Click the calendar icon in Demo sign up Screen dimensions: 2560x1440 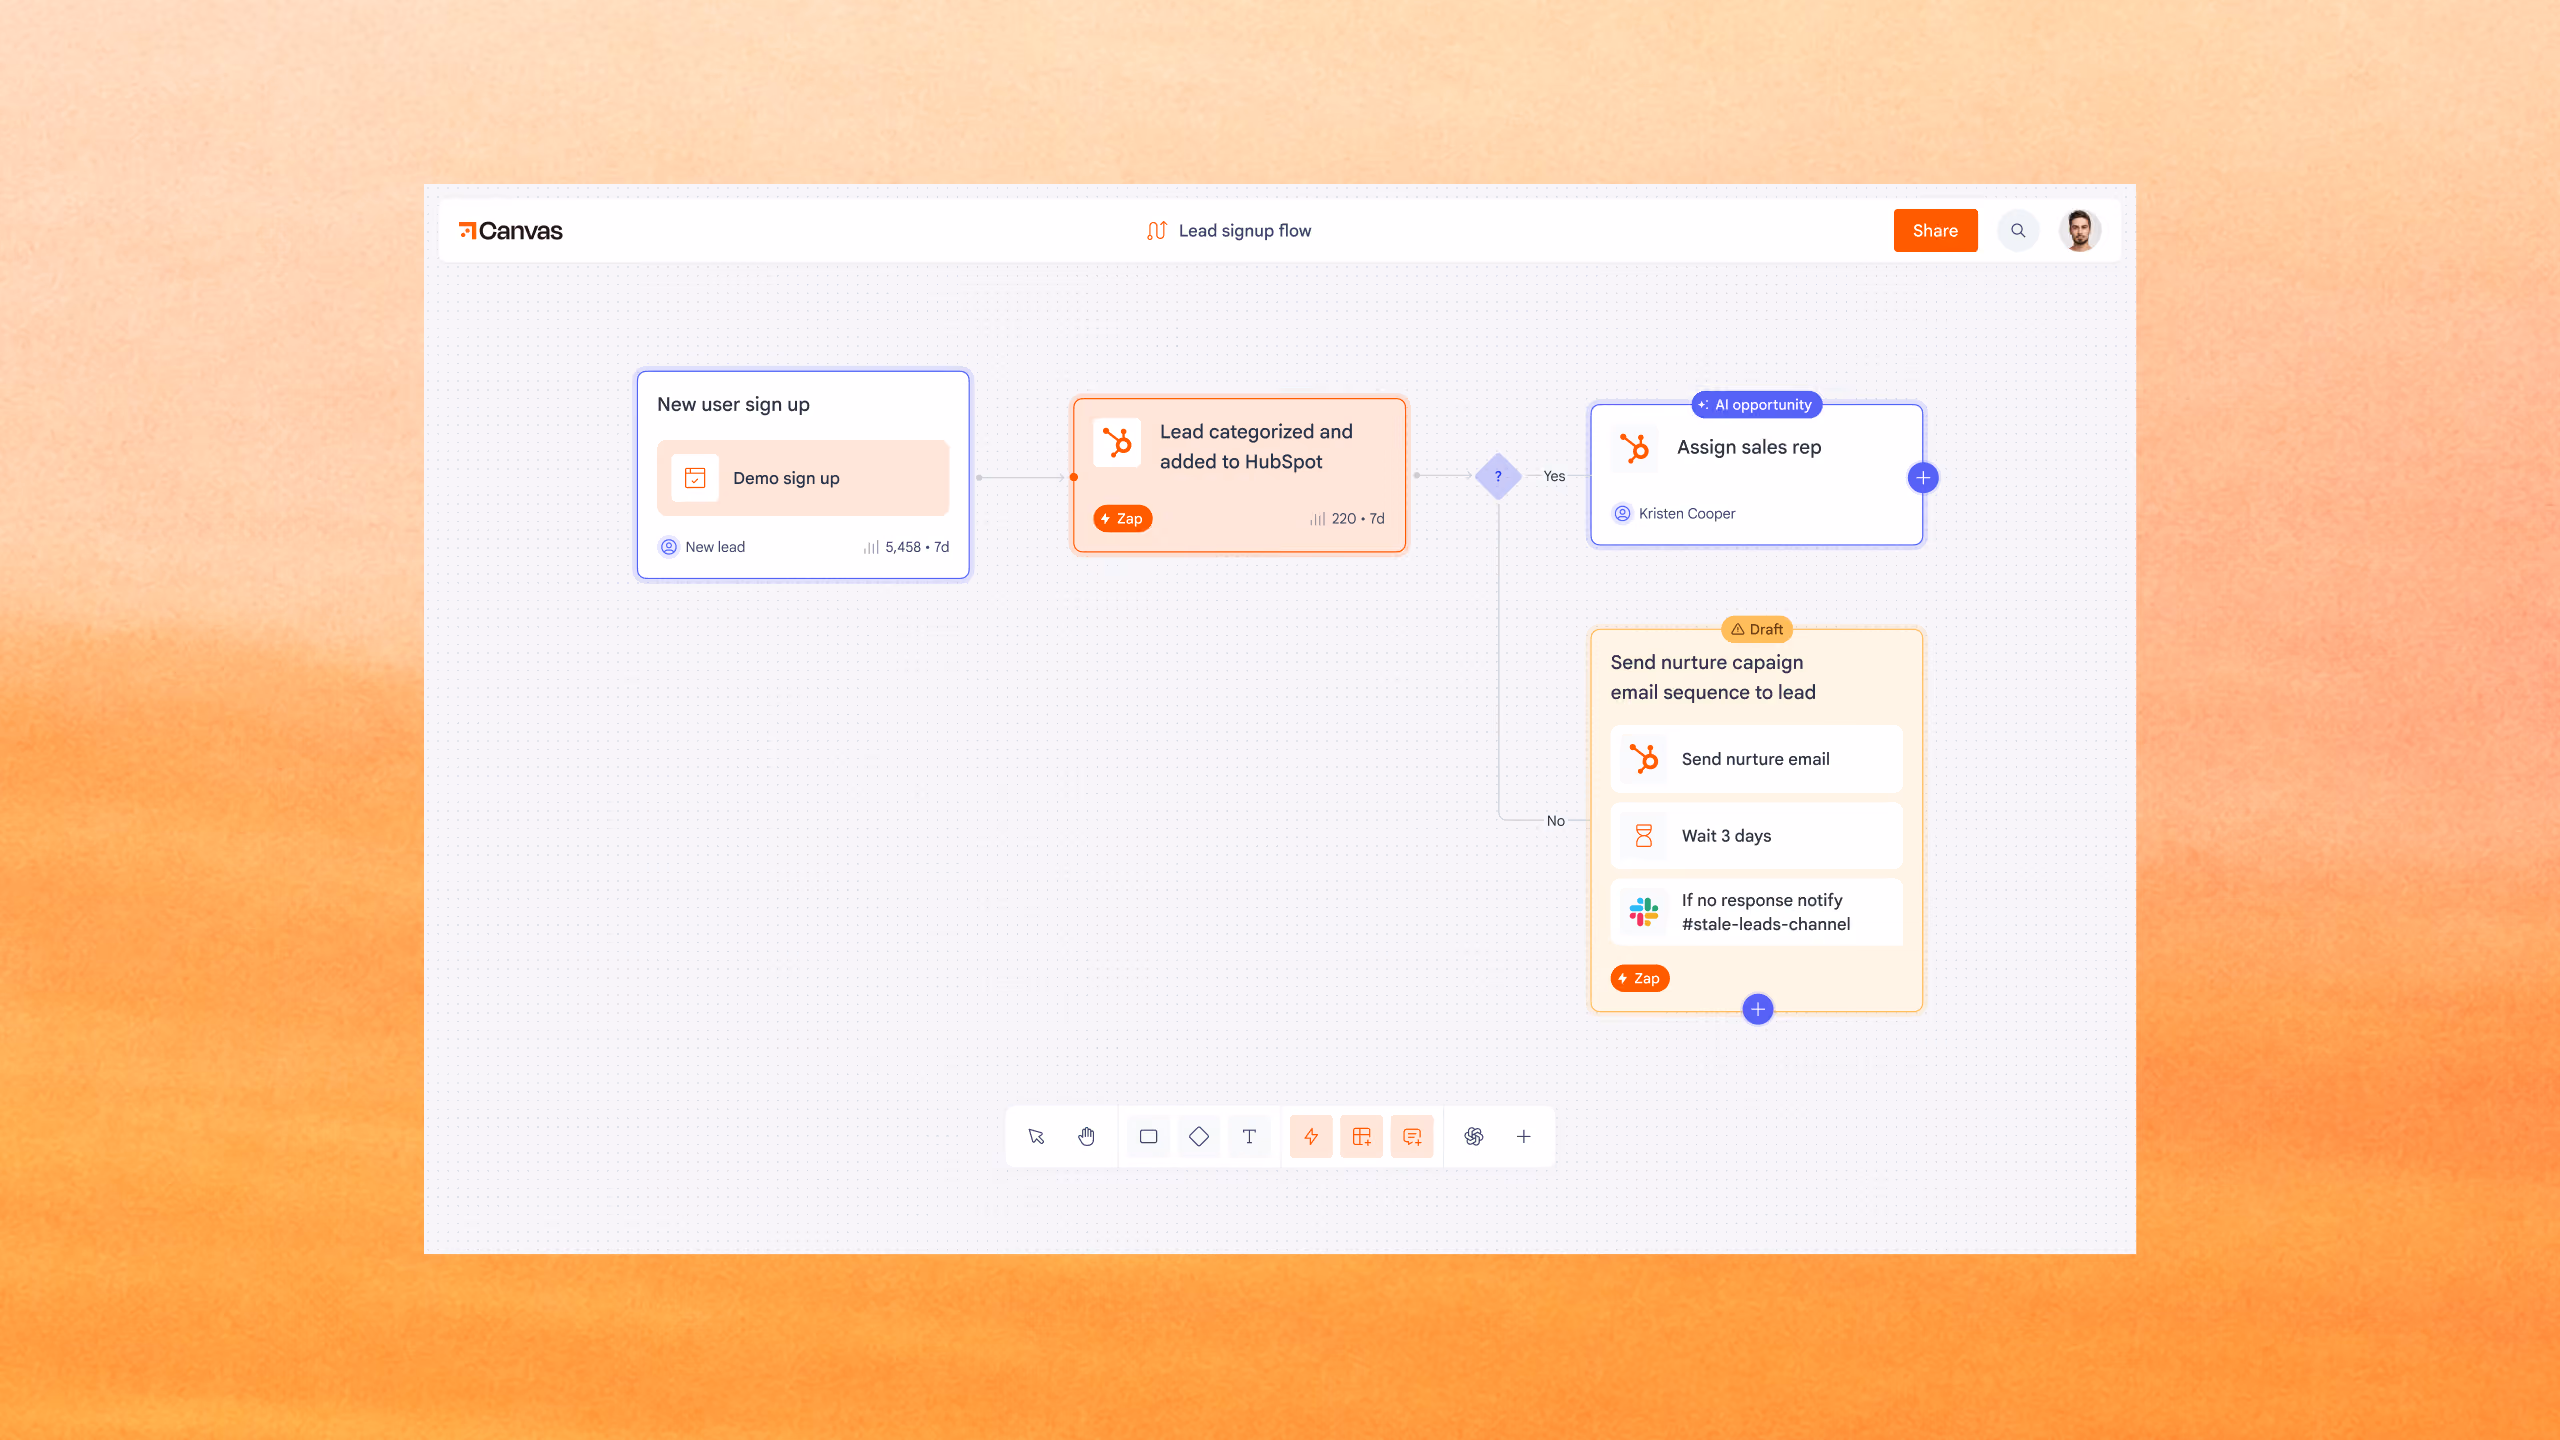click(x=695, y=478)
